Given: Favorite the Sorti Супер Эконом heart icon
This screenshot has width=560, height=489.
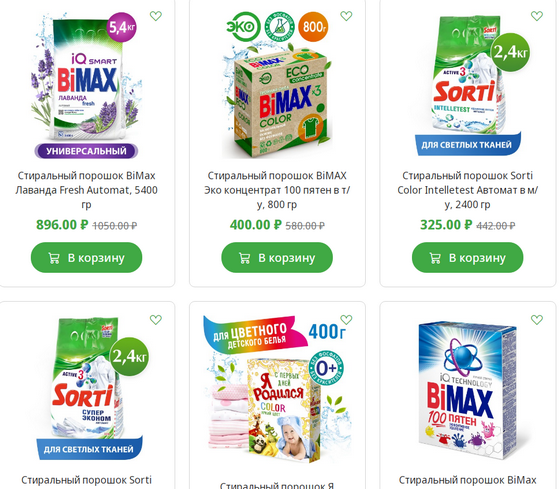Looking at the screenshot, I should pyautogui.click(x=156, y=319).
